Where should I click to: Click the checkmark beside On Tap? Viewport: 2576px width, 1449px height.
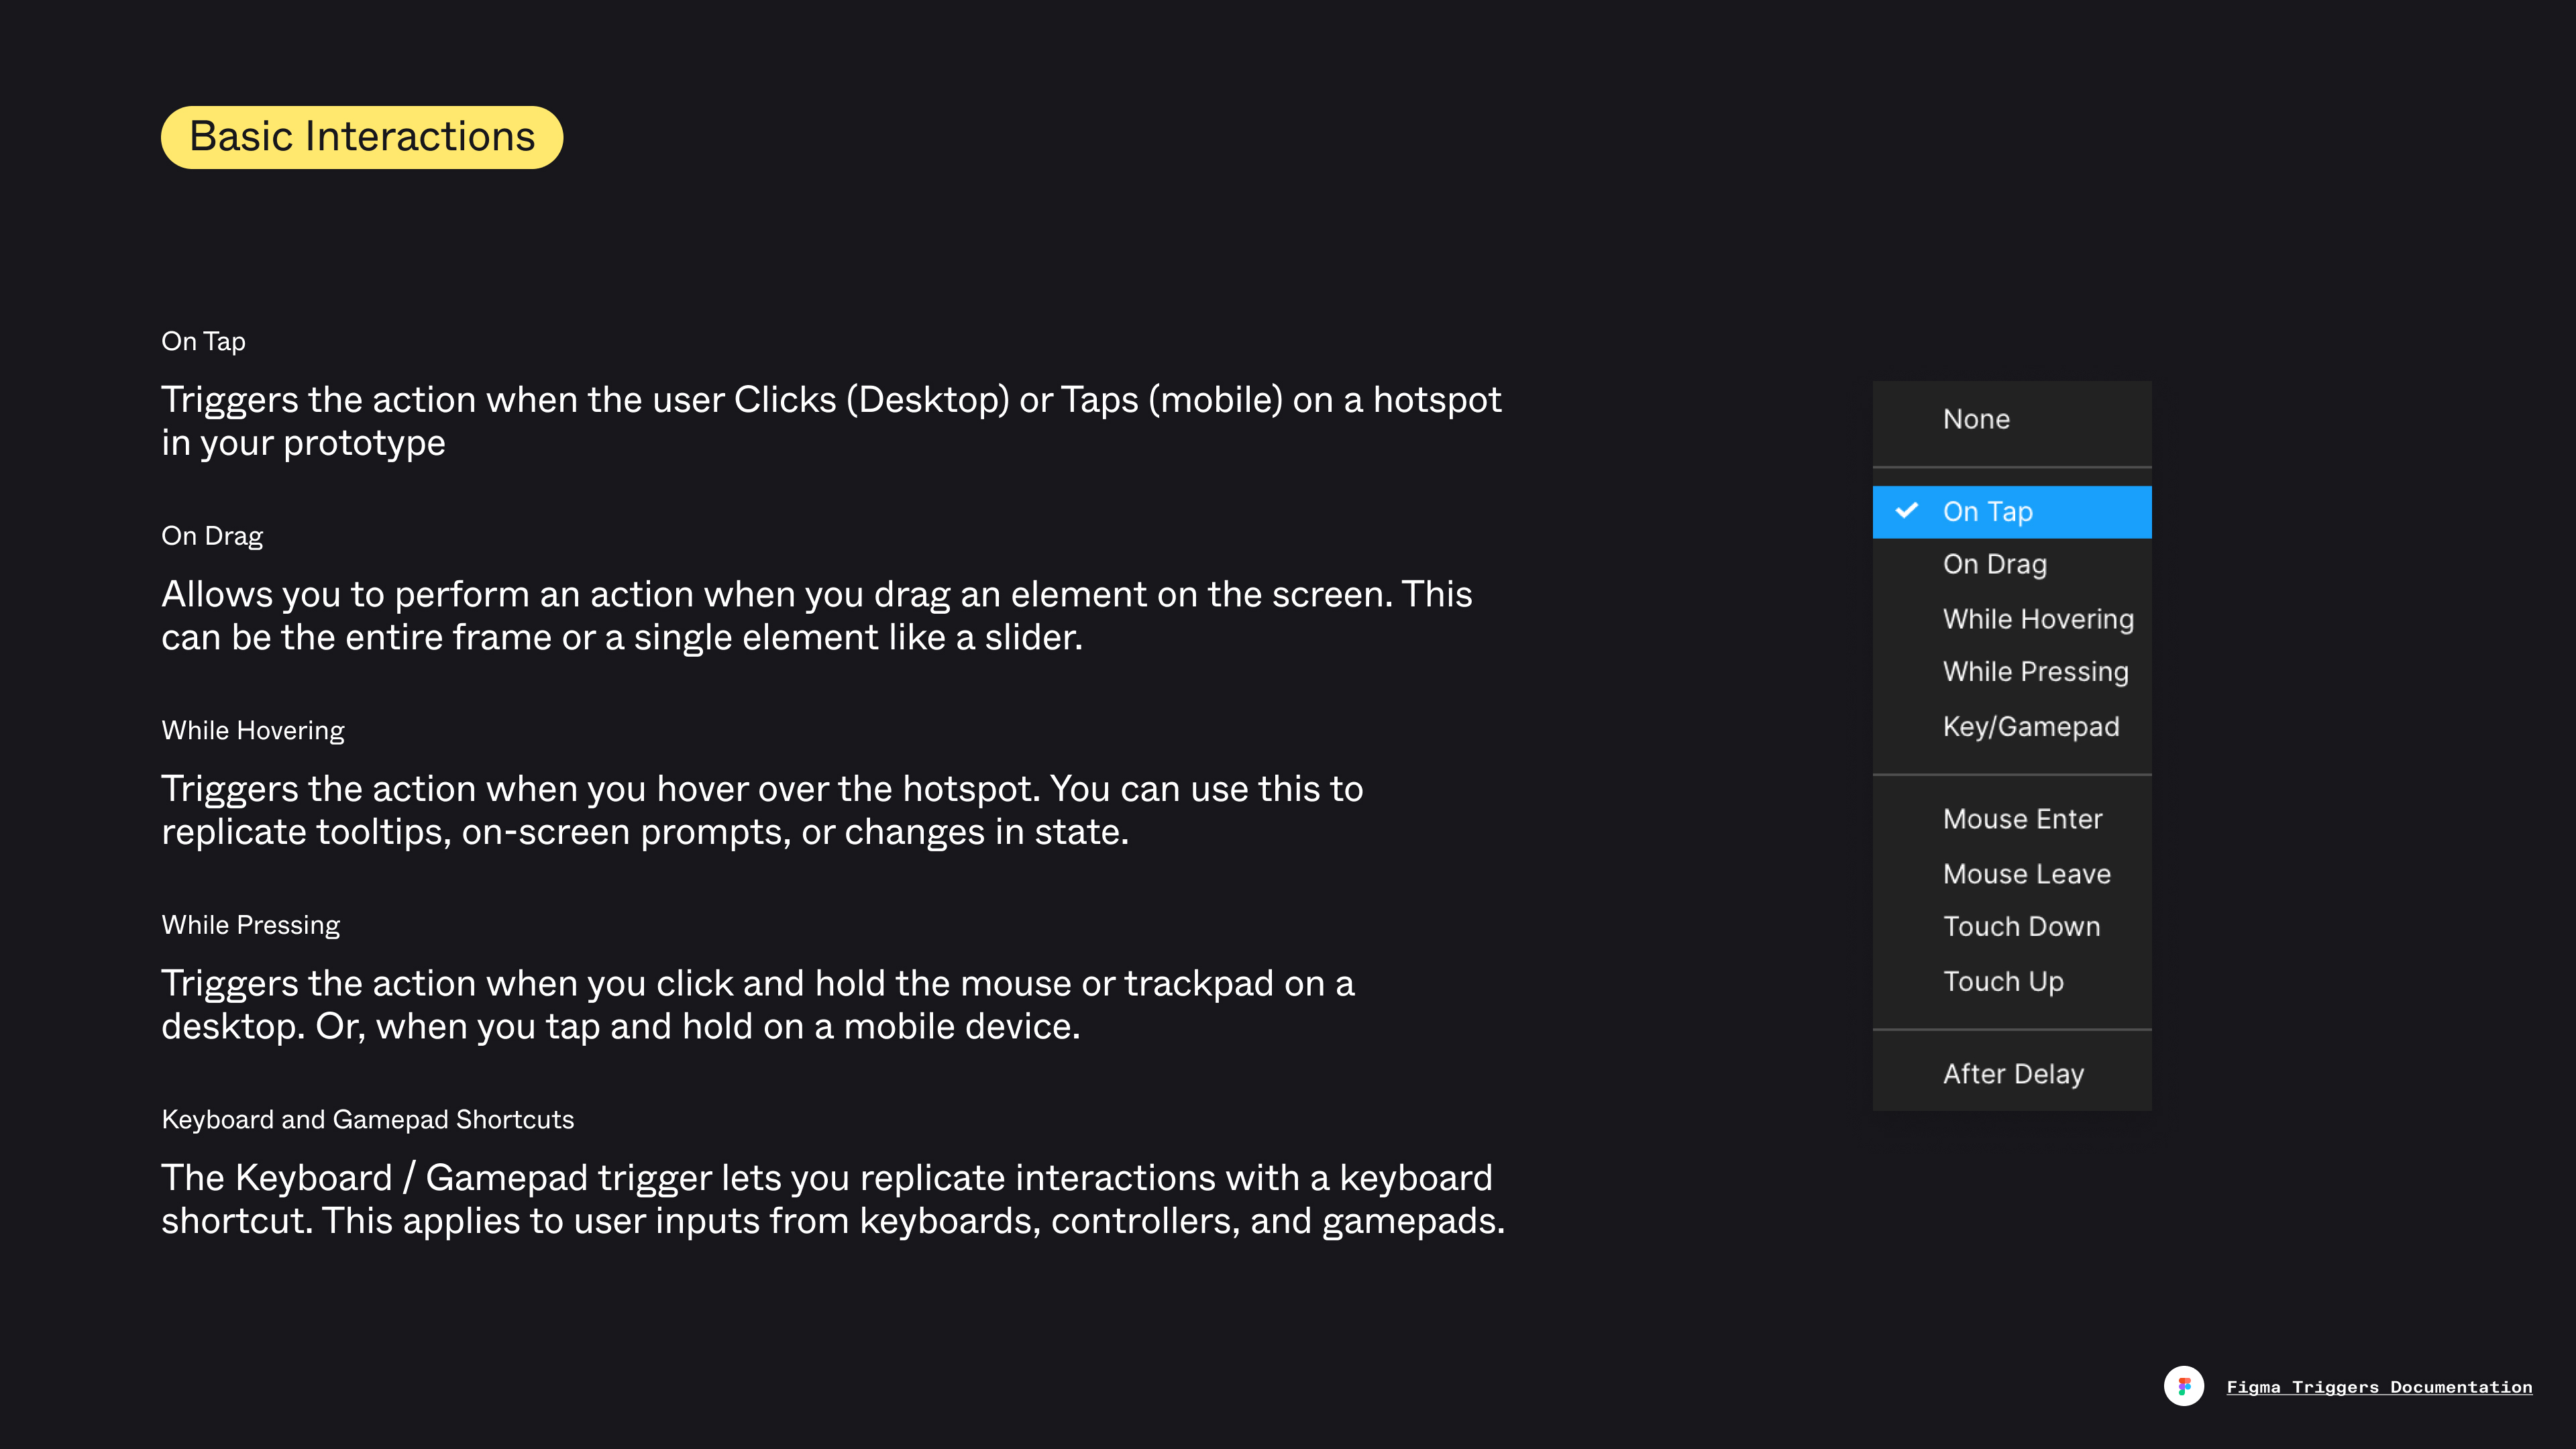[x=1906, y=511]
